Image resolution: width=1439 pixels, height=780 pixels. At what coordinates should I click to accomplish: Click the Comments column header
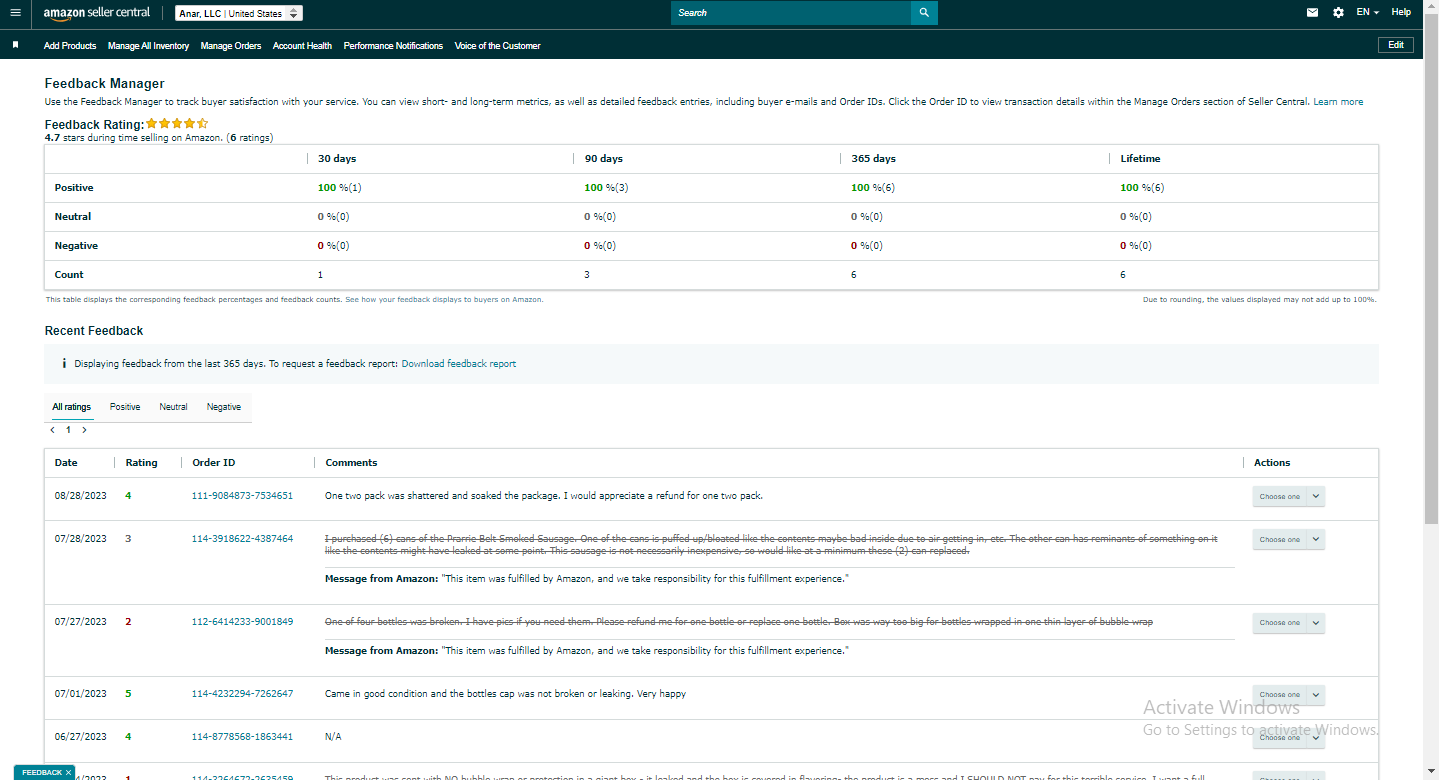(x=351, y=463)
